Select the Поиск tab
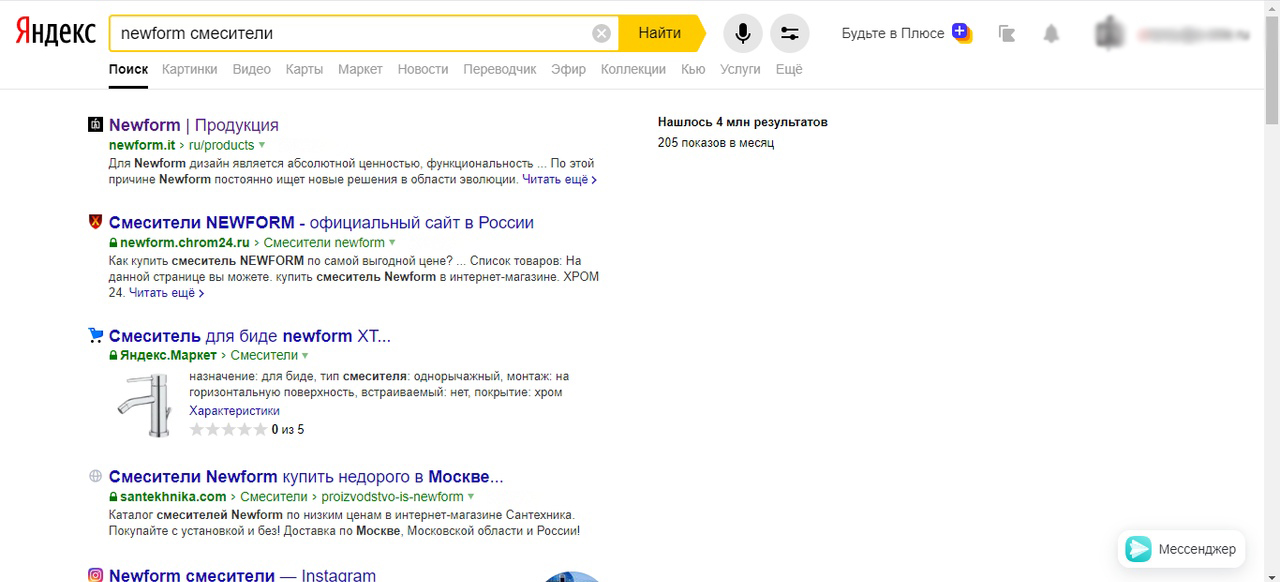The height and width of the screenshot is (582, 1280). [x=128, y=69]
